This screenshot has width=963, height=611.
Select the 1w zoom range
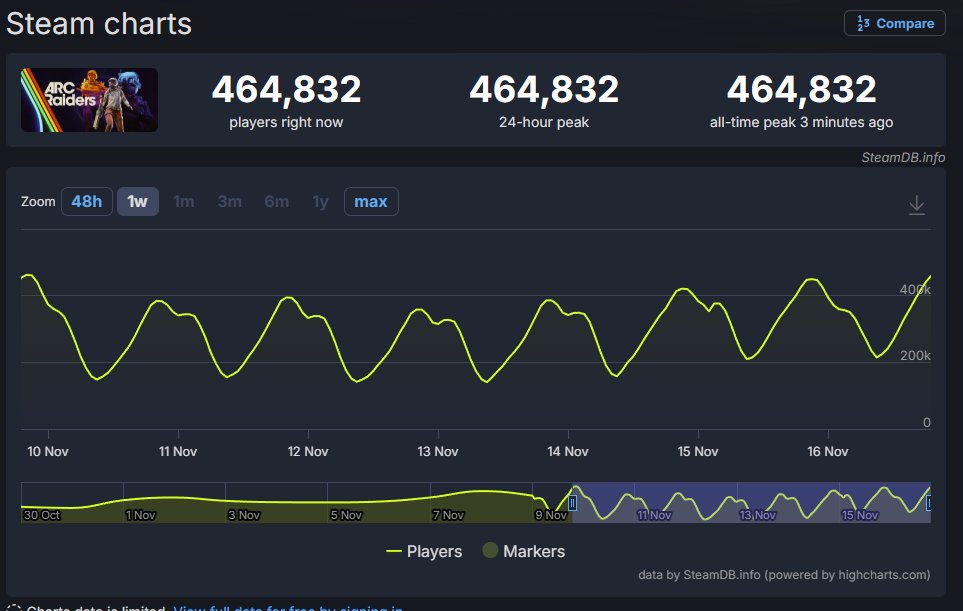[x=137, y=201]
